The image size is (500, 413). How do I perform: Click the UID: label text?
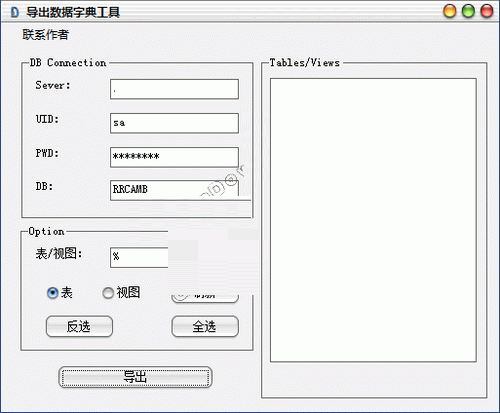(x=47, y=119)
